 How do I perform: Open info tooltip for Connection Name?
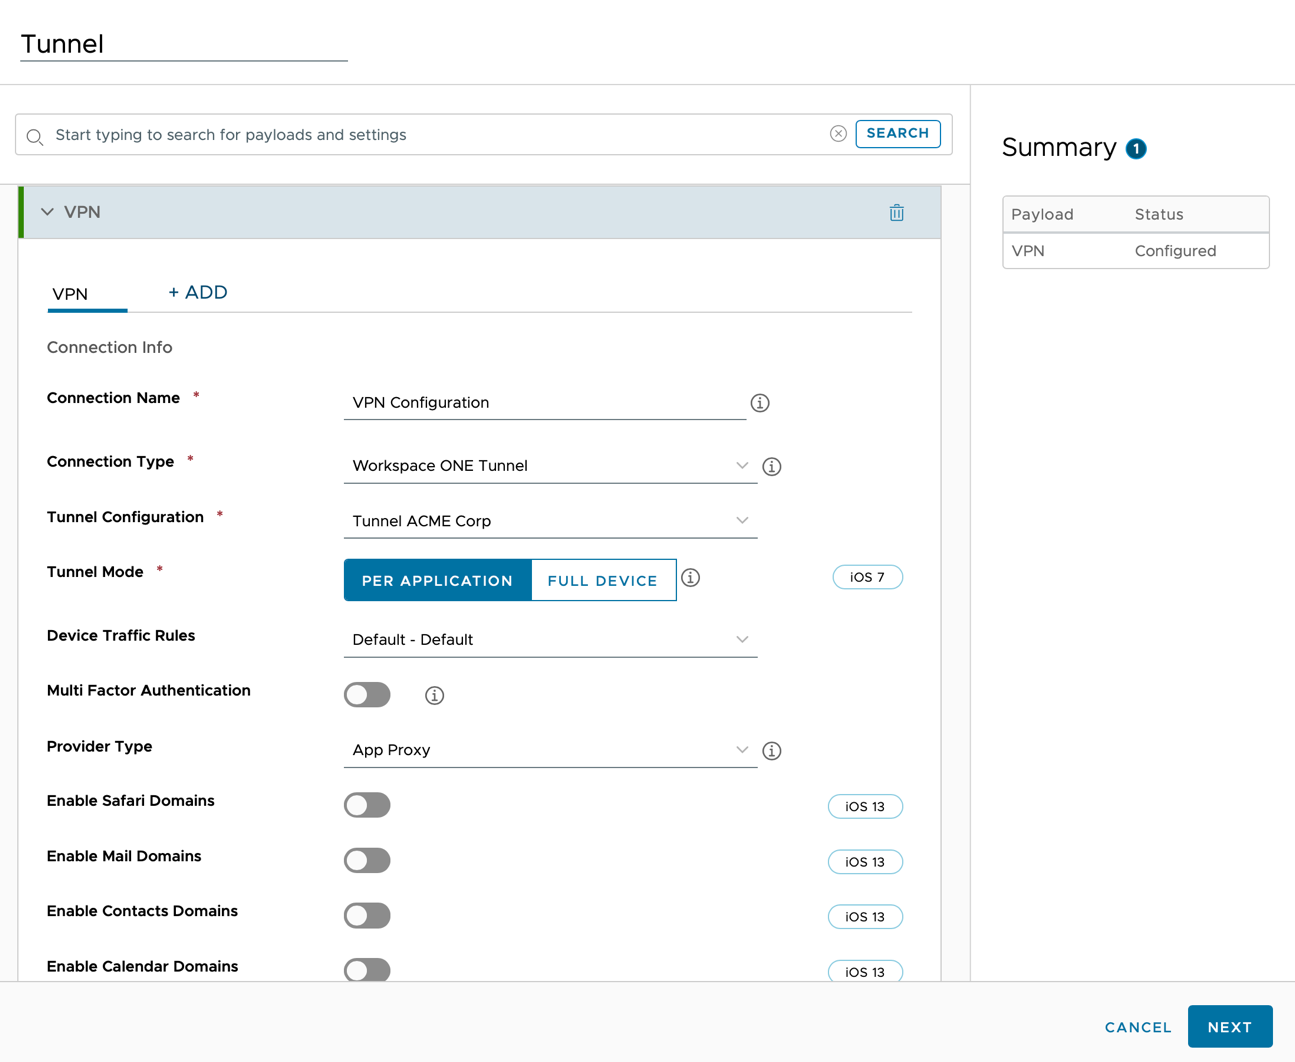(760, 403)
